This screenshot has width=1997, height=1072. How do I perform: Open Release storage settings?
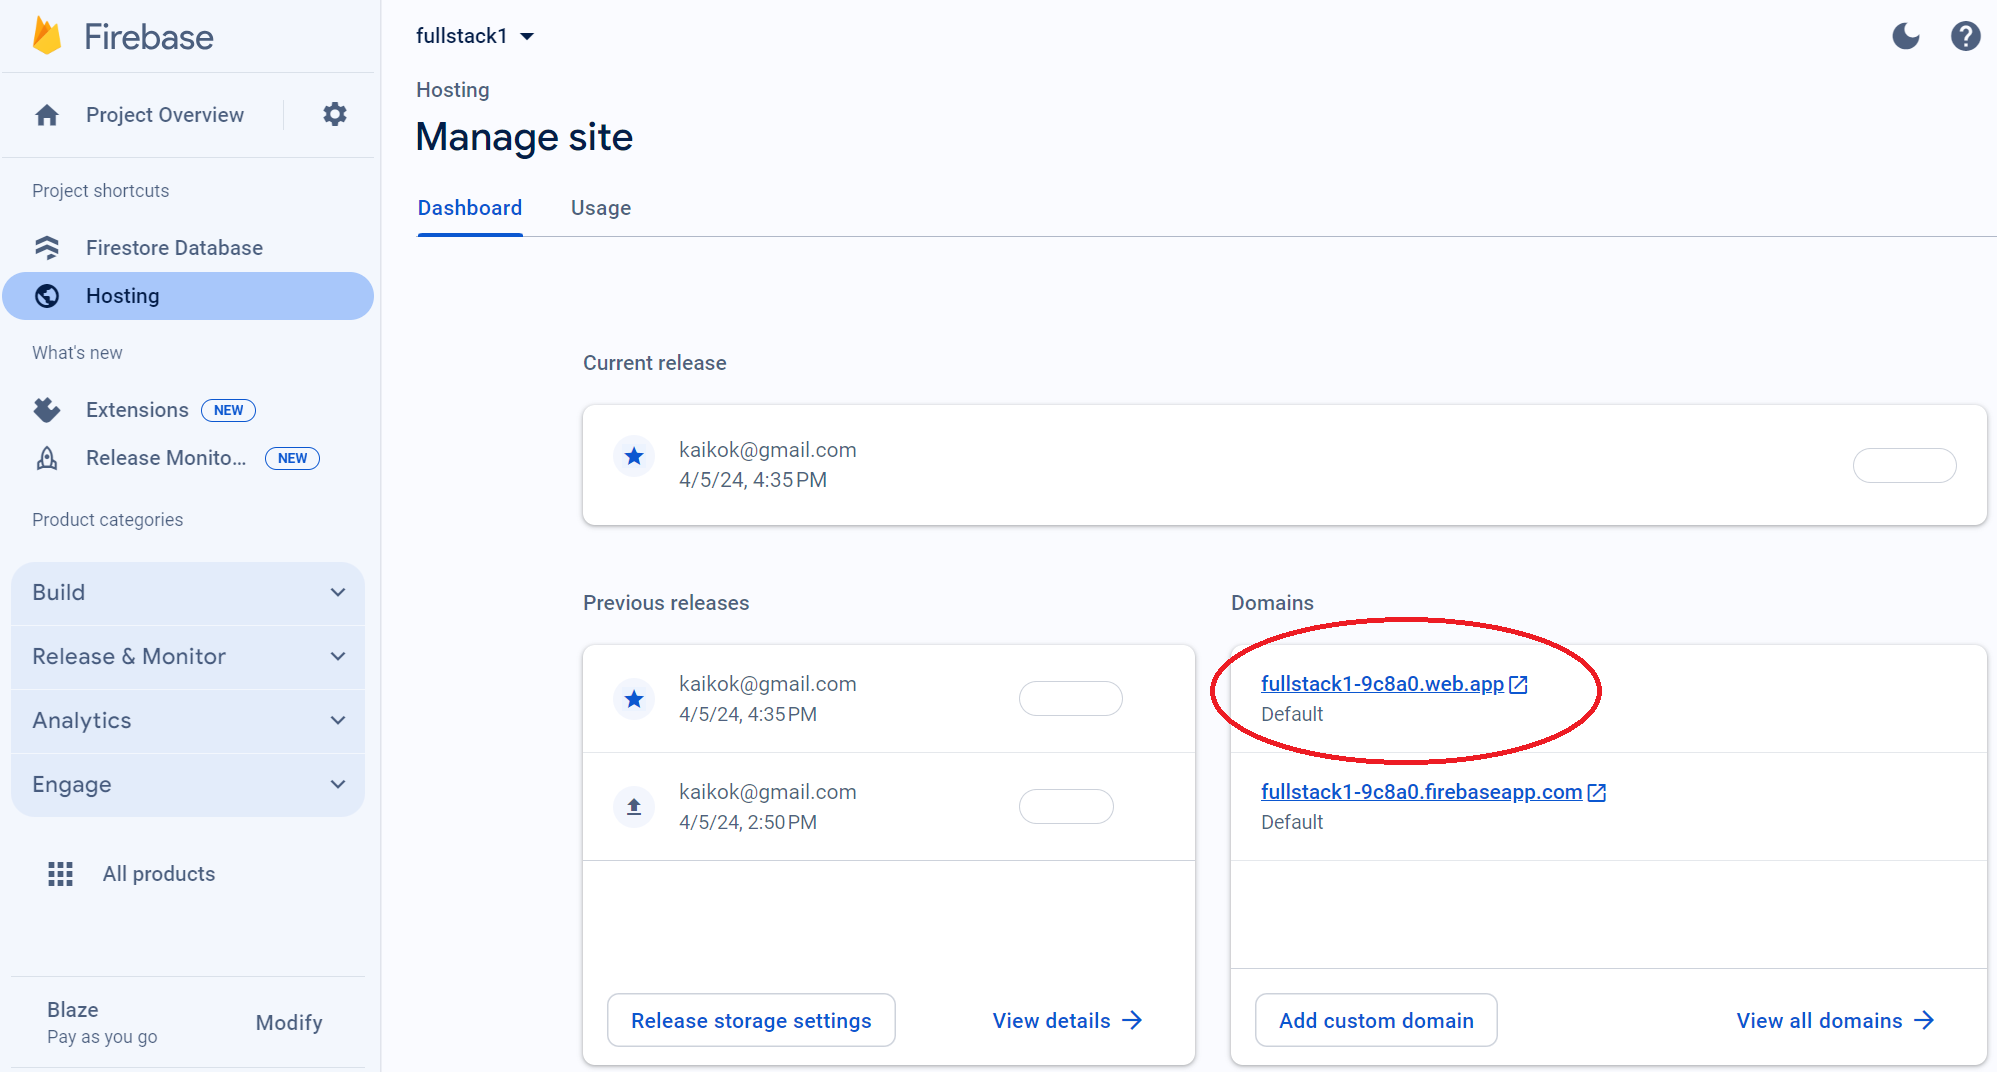[751, 1020]
